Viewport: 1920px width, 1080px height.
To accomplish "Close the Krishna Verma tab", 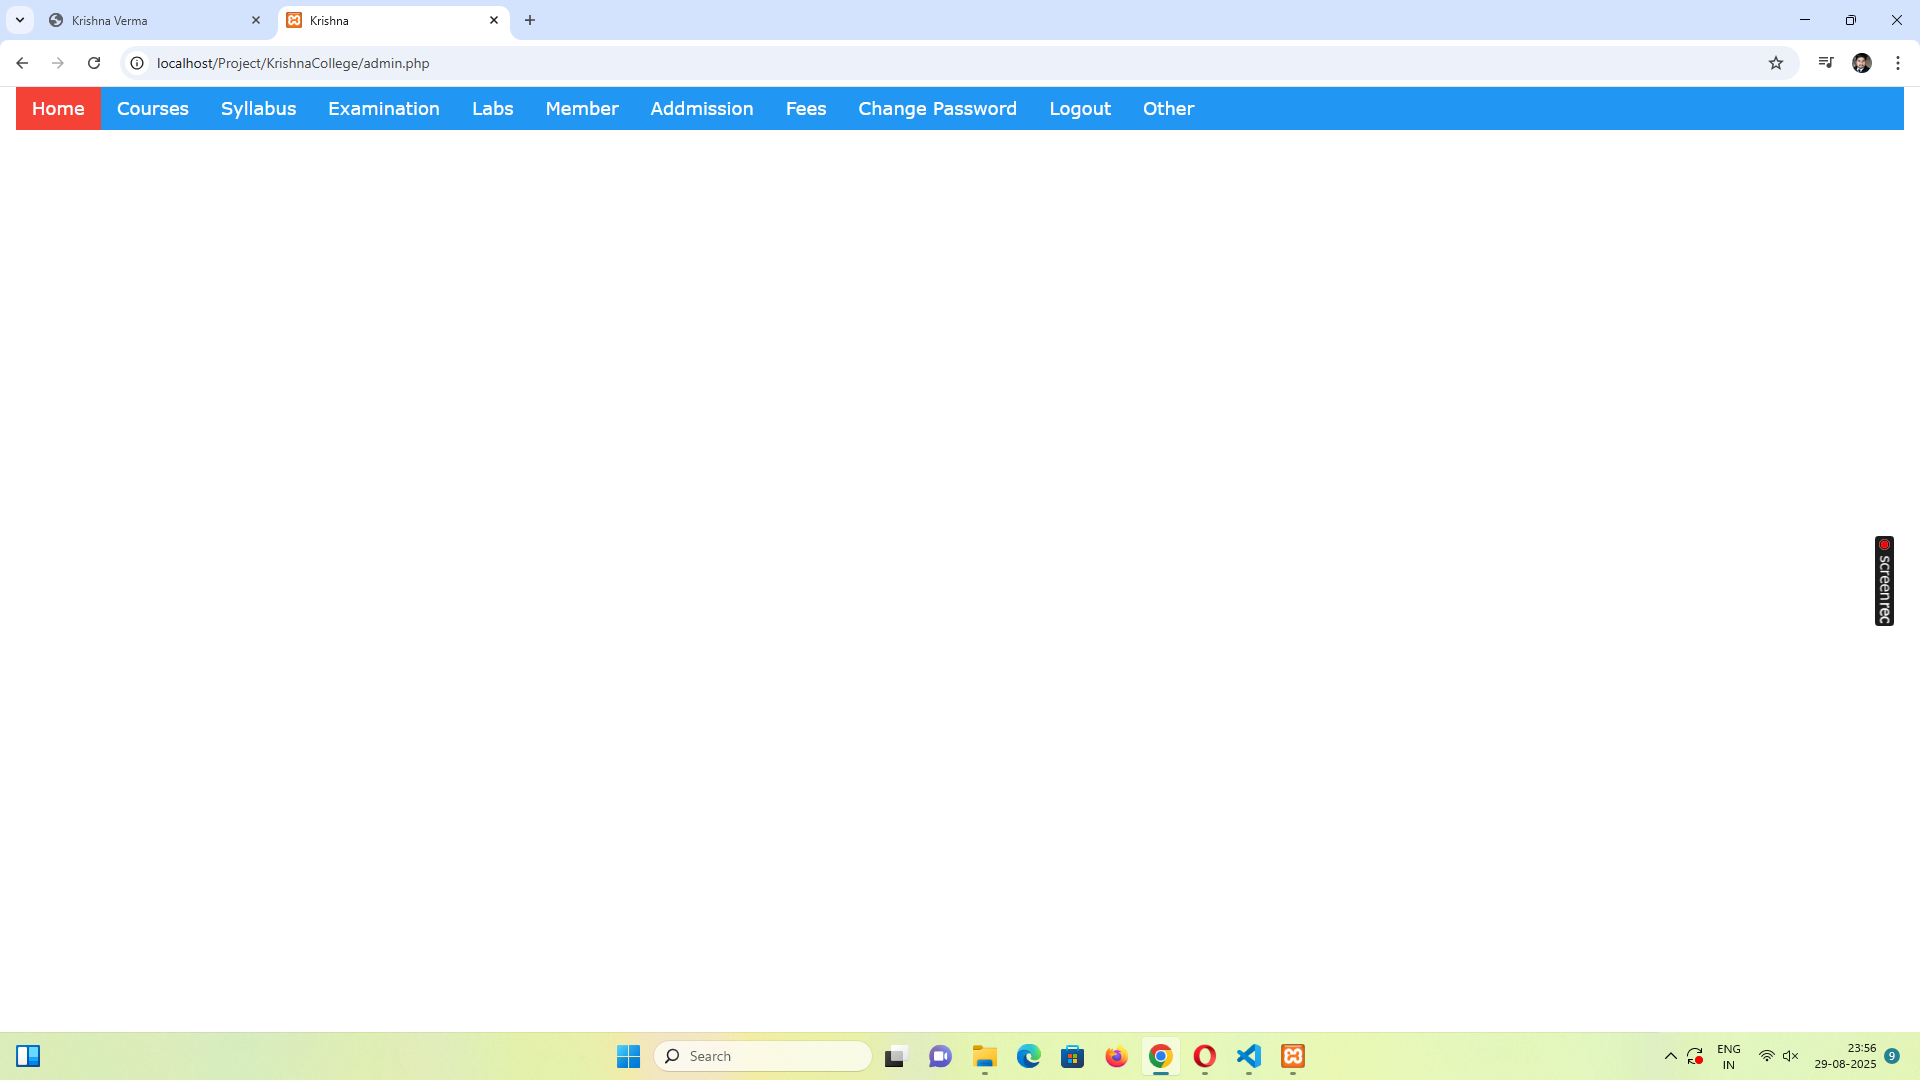I will pyautogui.click(x=256, y=20).
